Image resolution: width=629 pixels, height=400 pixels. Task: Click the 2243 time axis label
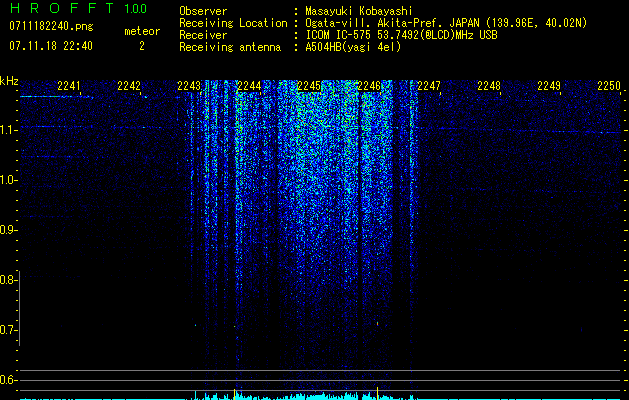[189, 86]
